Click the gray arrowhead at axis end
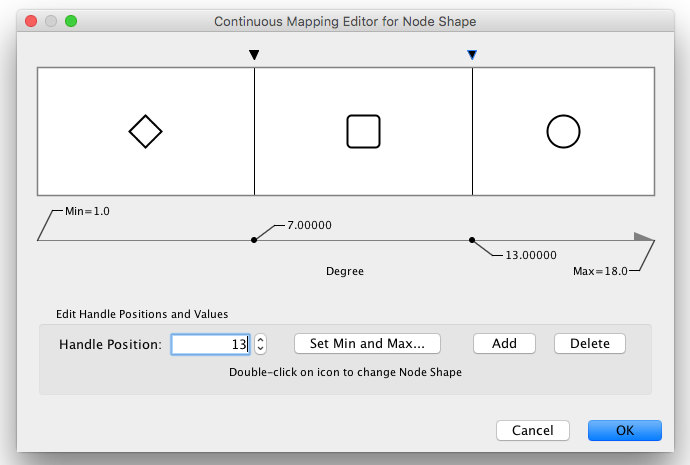This screenshot has width=690, height=465. click(x=644, y=238)
